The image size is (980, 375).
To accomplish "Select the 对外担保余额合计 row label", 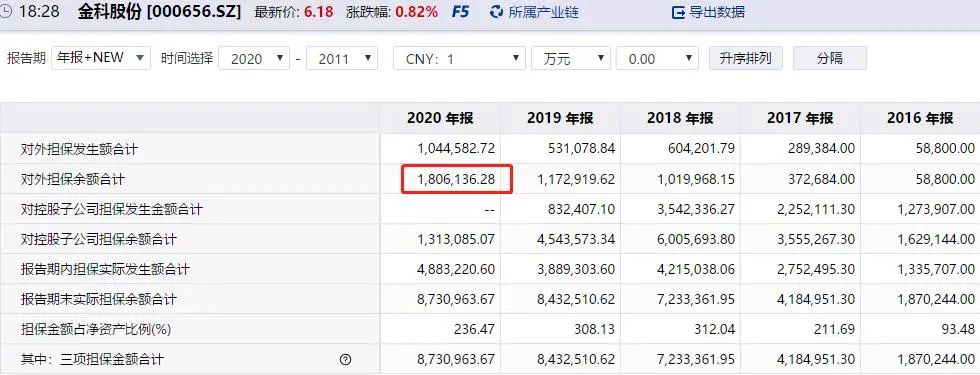I will click(x=72, y=179).
